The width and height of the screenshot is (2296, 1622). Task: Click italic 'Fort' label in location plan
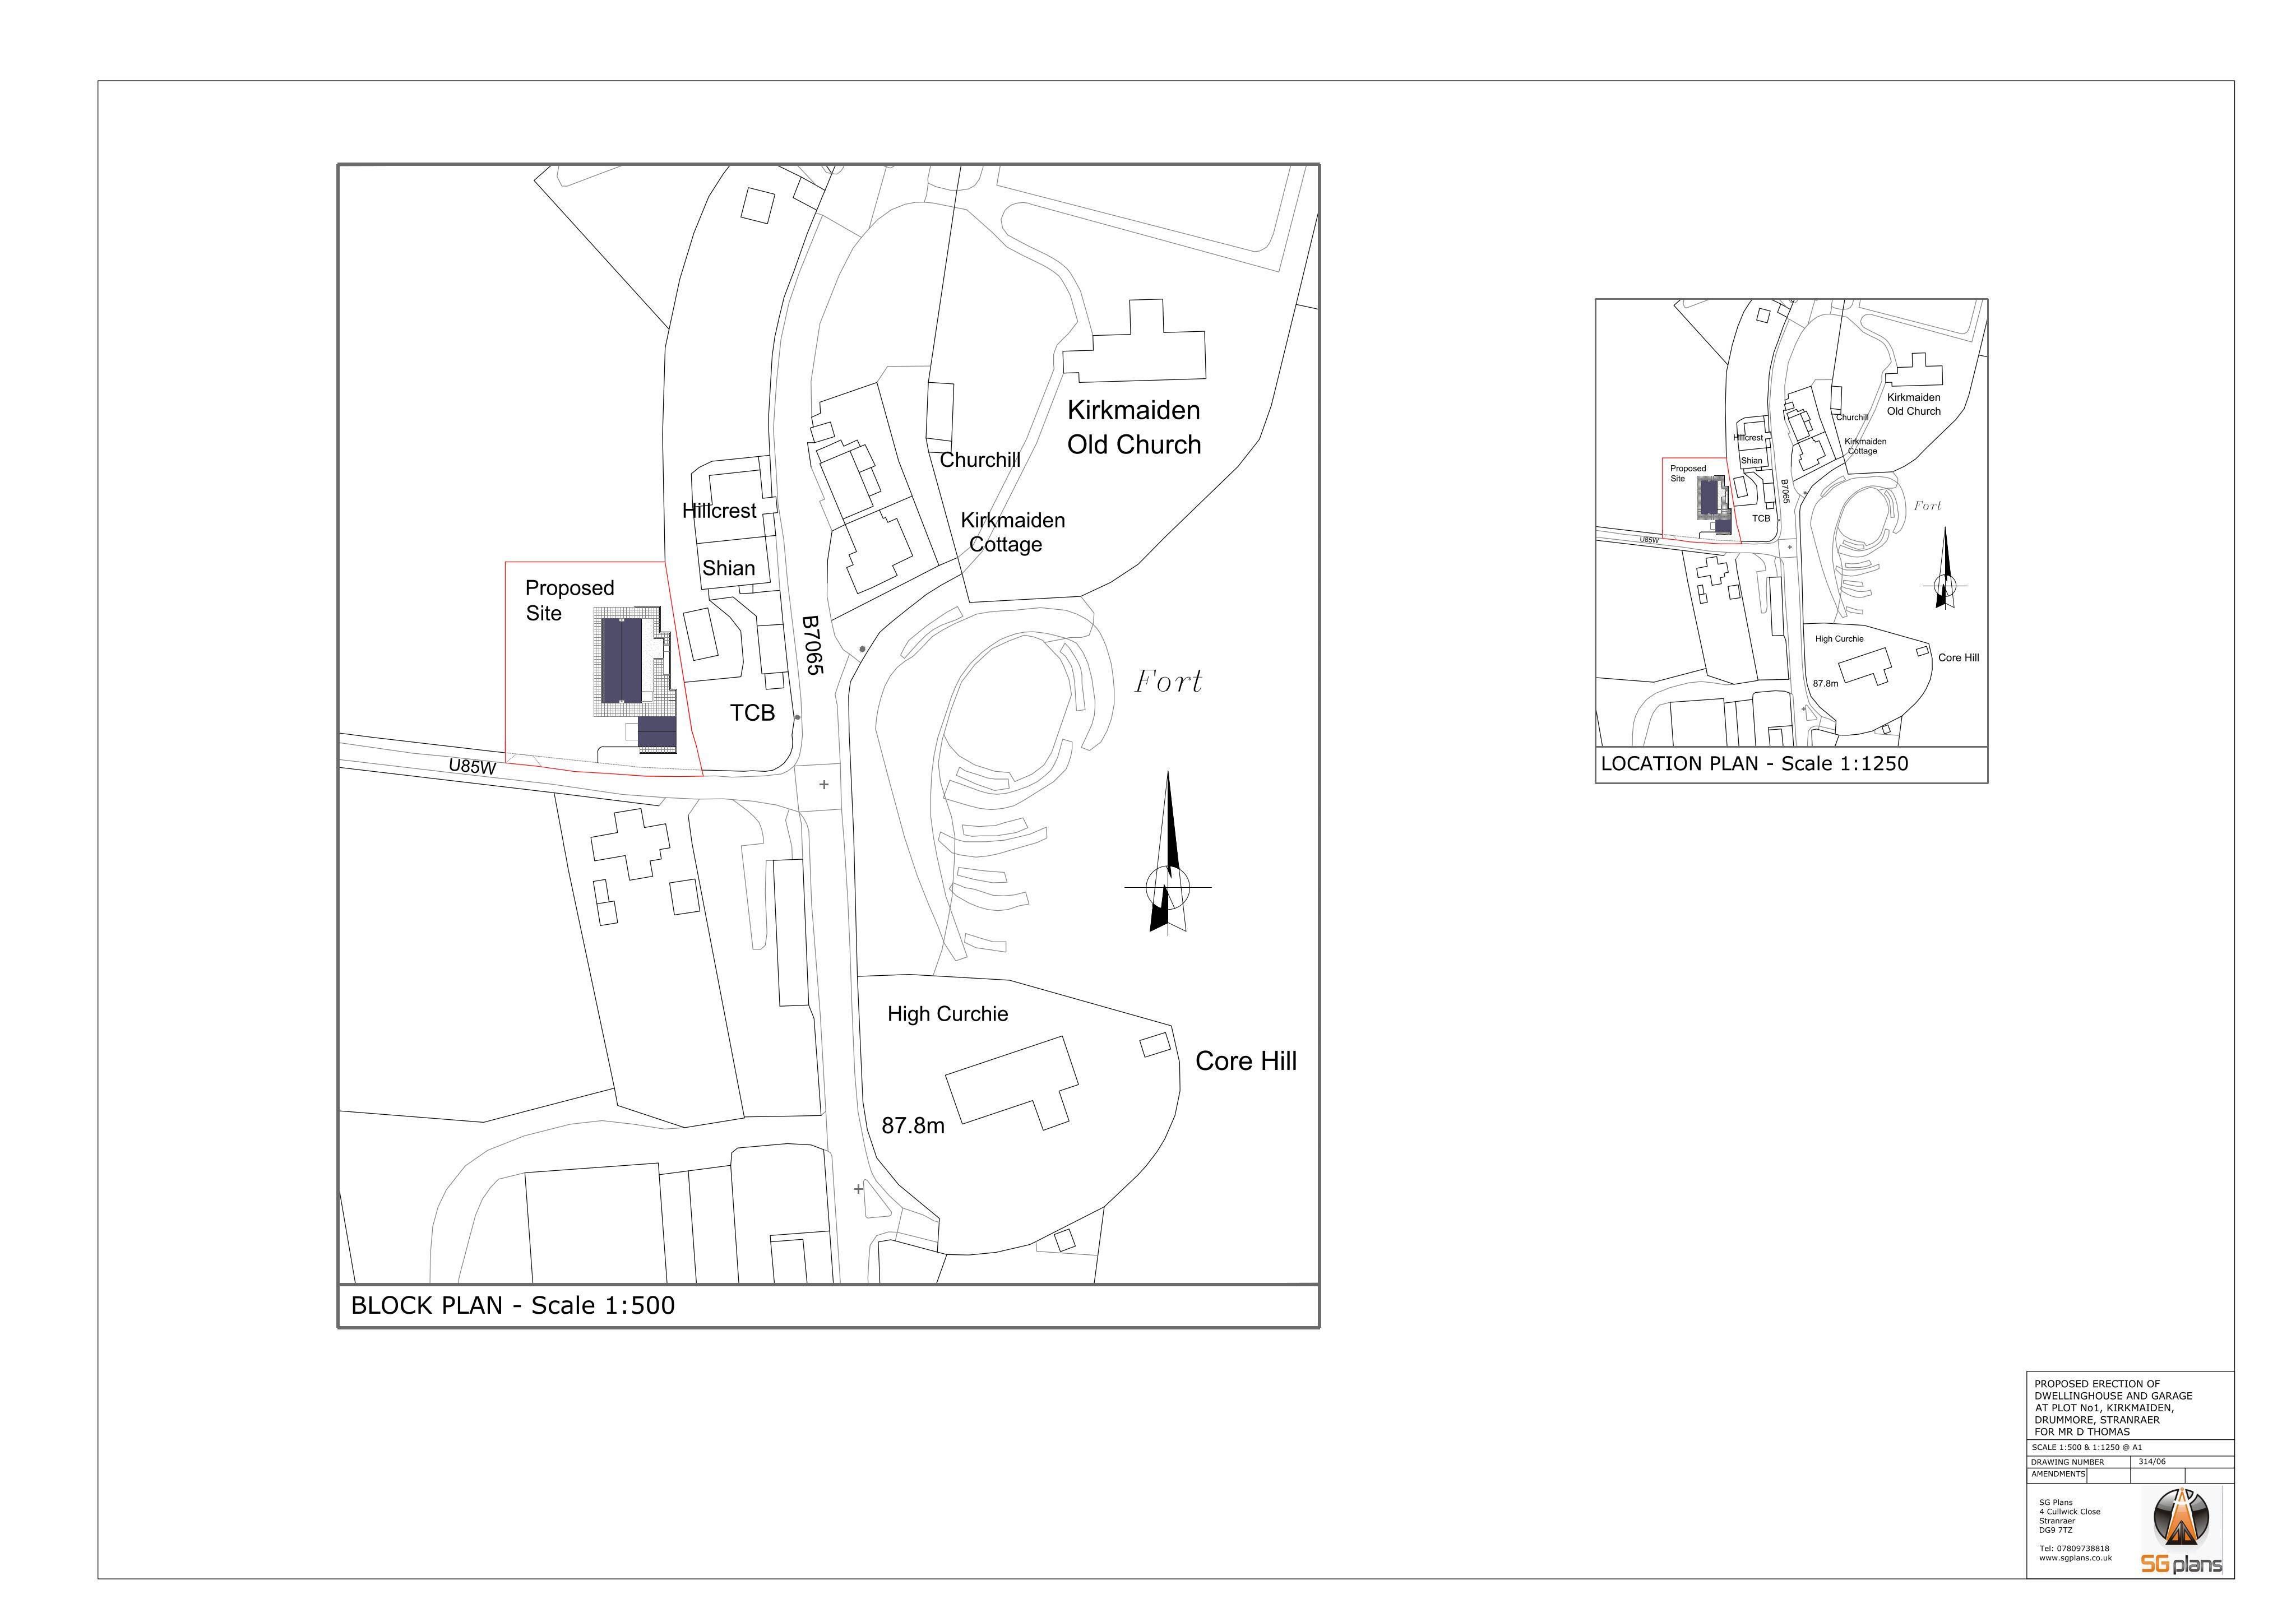click(1927, 506)
